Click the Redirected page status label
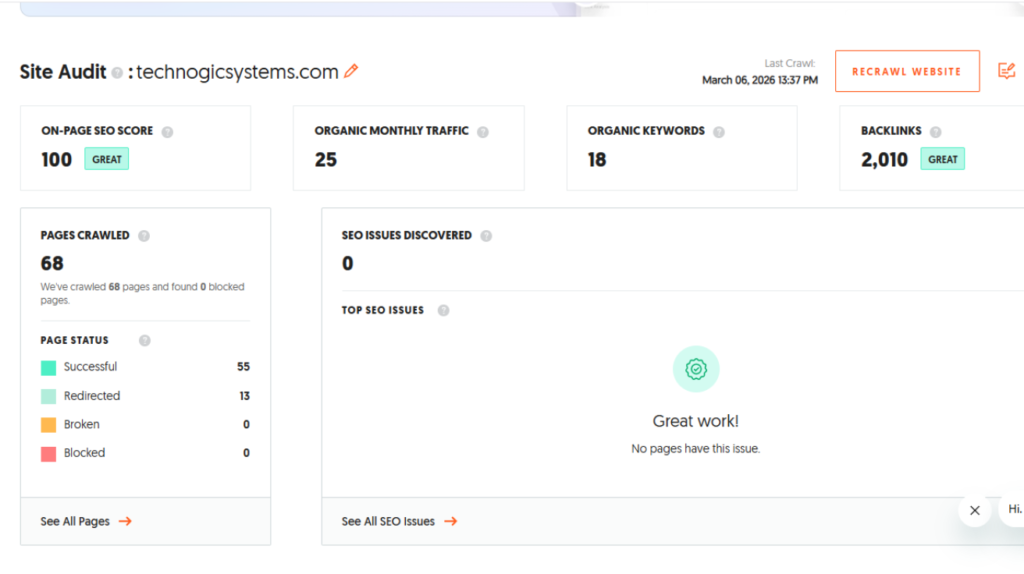This screenshot has height=574, width=1024. tap(92, 396)
